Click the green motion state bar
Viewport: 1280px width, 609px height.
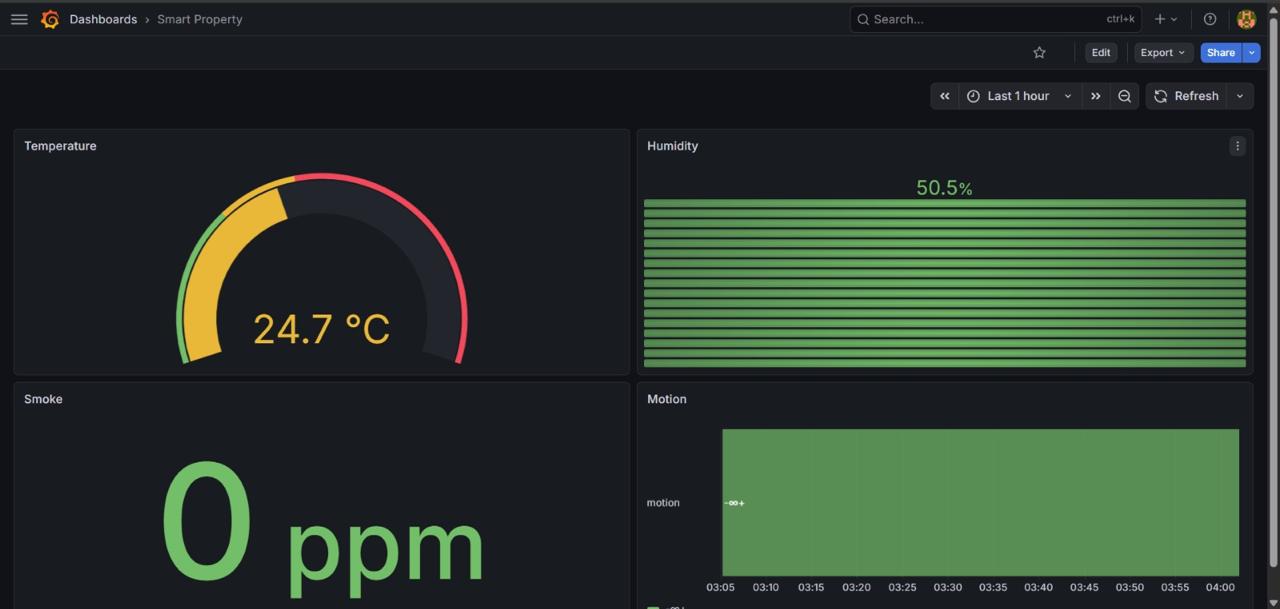pos(980,502)
